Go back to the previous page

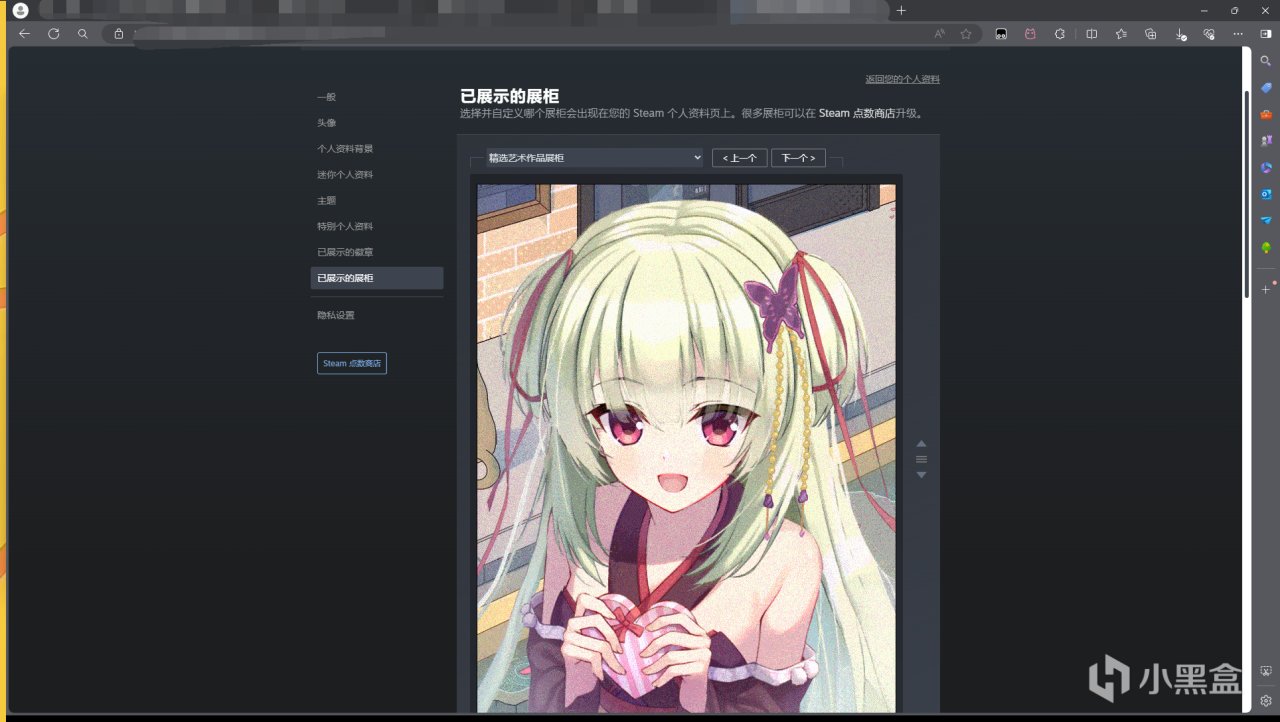tap(25, 33)
